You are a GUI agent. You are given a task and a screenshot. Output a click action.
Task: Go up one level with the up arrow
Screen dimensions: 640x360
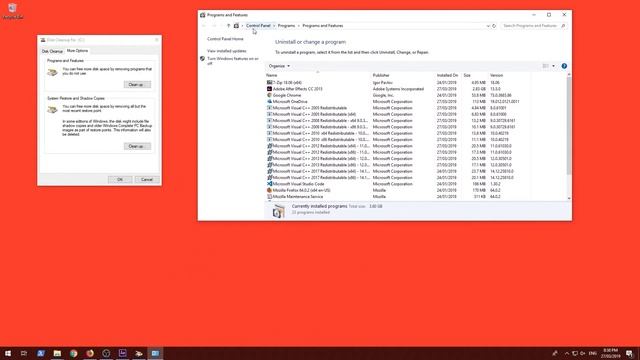[x=228, y=26]
